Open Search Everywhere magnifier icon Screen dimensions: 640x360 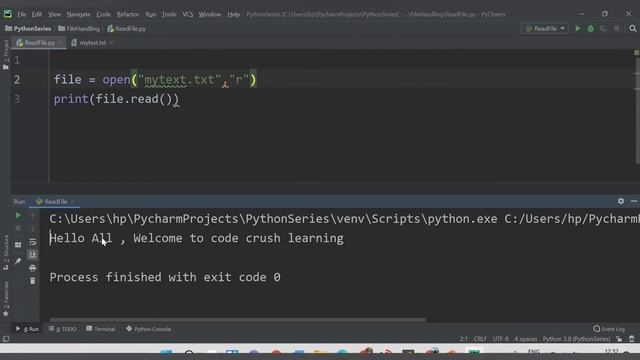pos(633,29)
